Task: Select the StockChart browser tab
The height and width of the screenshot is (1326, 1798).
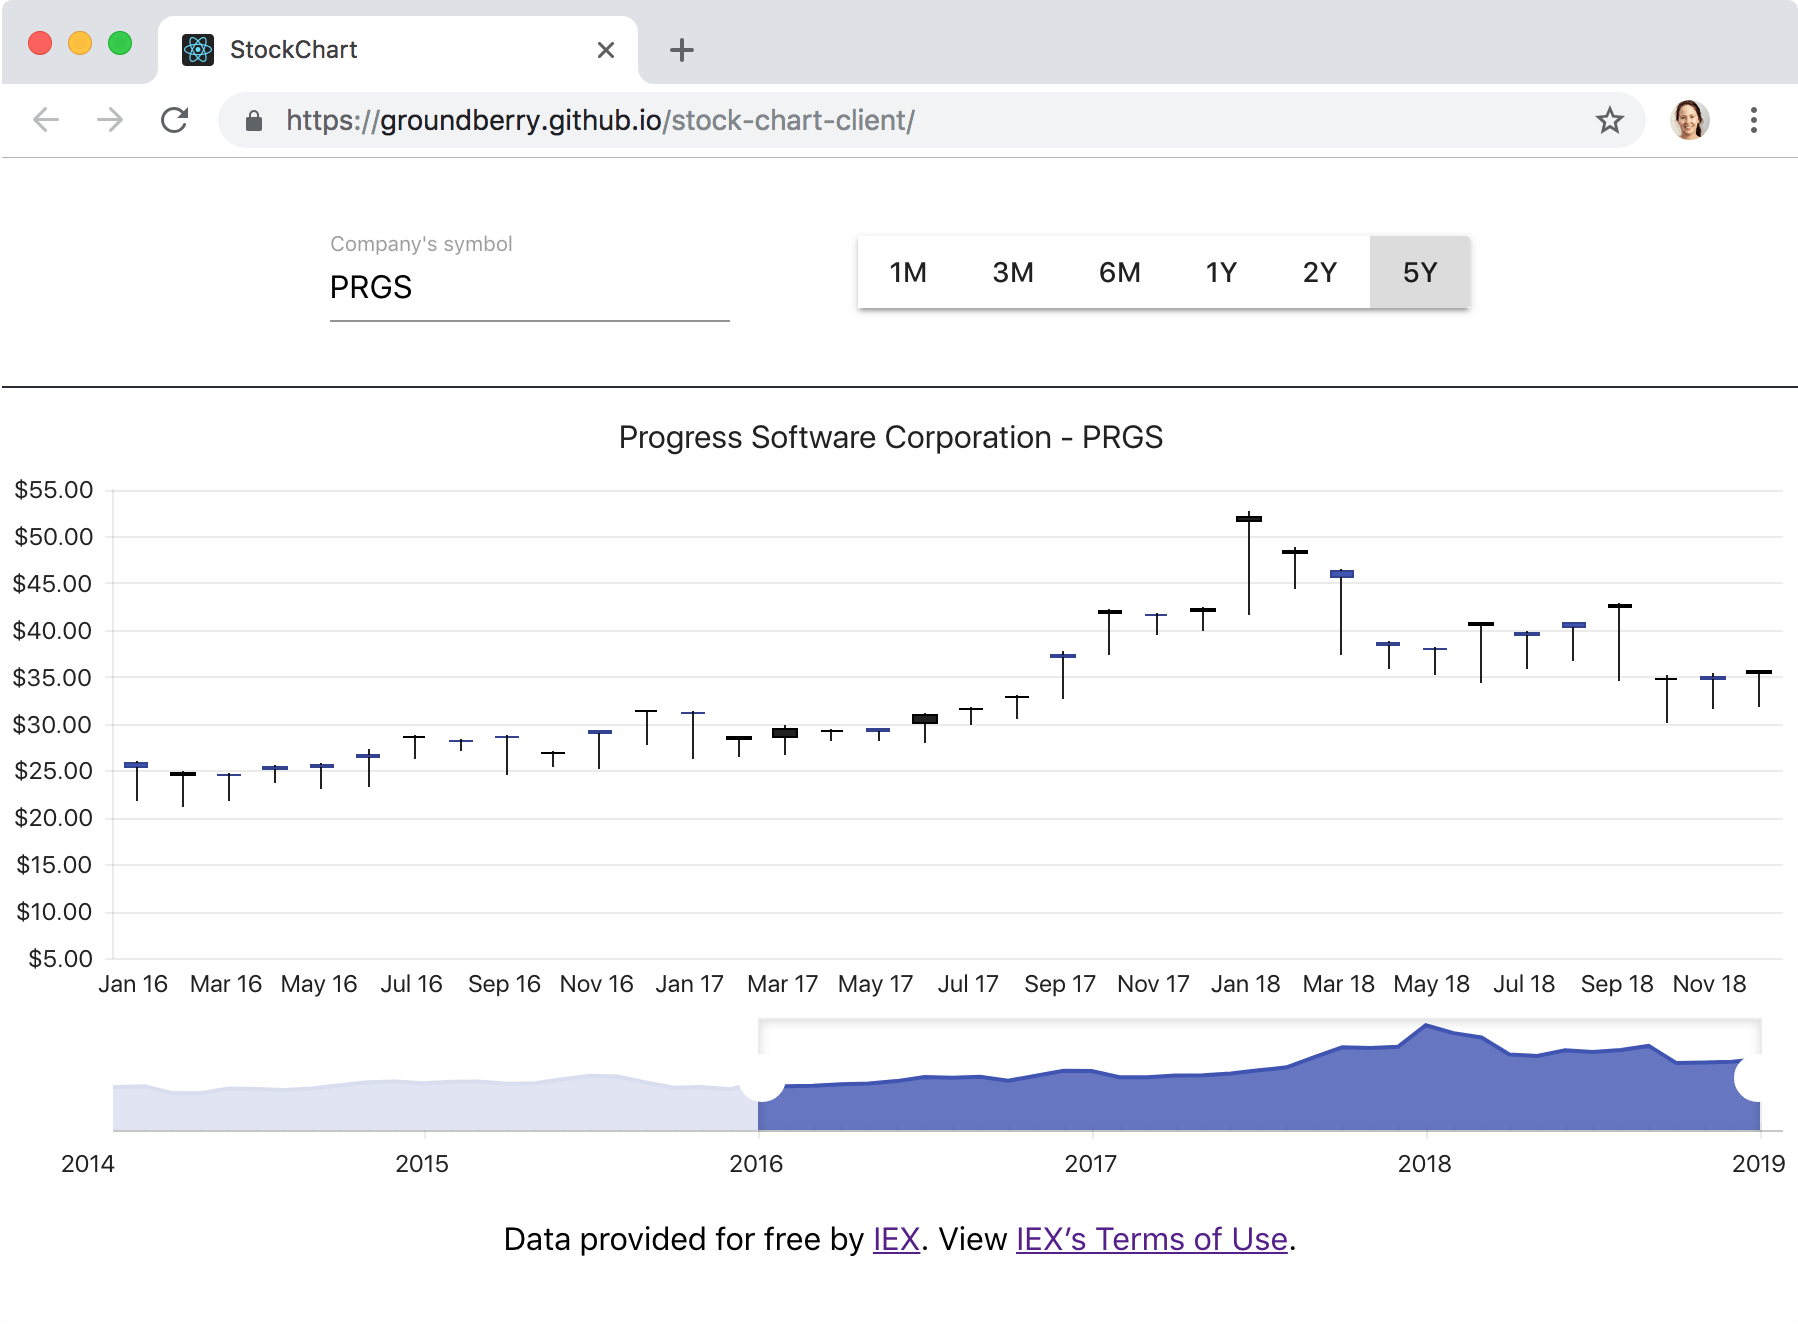Action: (397, 50)
